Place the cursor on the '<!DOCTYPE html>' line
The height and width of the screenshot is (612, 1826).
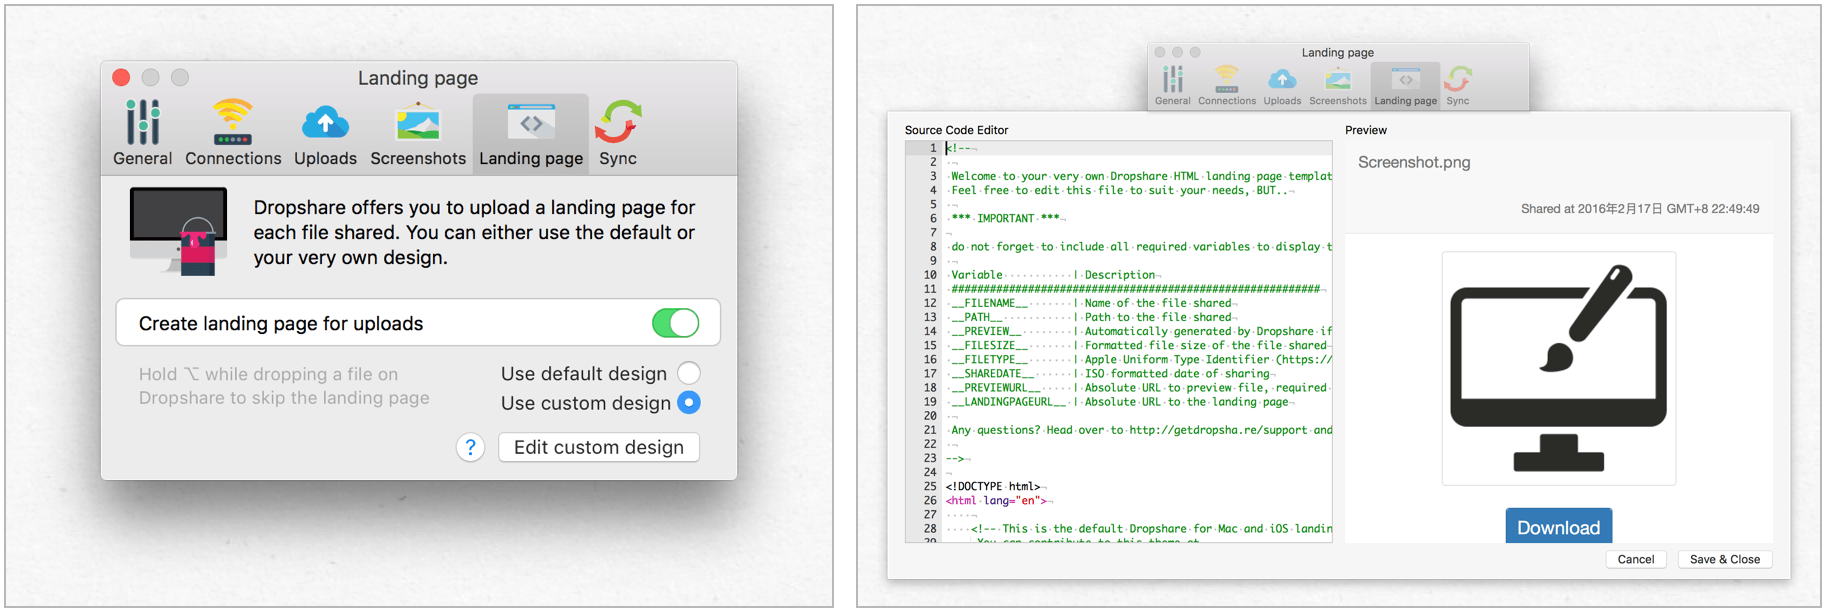[x=993, y=487]
